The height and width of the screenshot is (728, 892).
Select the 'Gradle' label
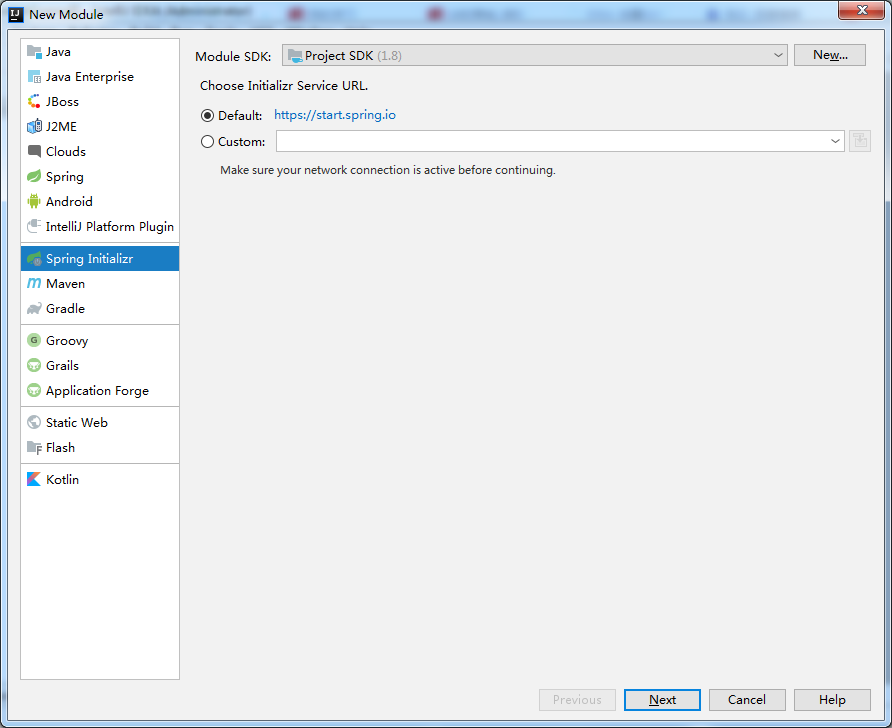[x=65, y=308]
